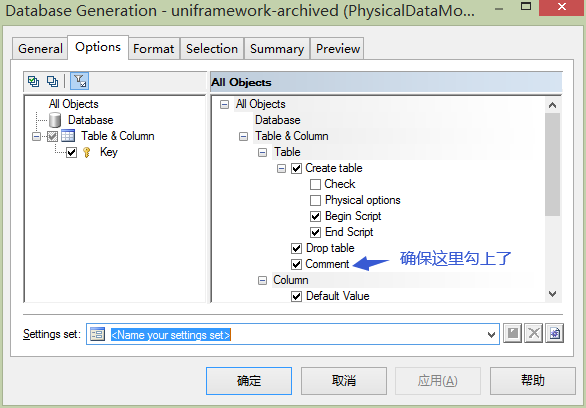Toggle the Drop table checkbox
Screen dimensions: 586x408
coord(296,248)
